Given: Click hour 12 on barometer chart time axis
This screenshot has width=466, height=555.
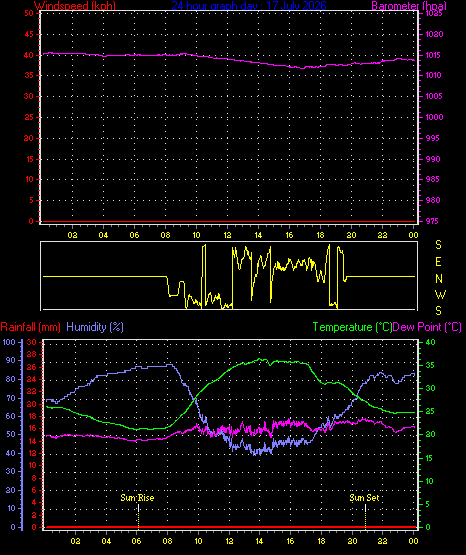Looking at the screenshot, I should tap(227, 235).
